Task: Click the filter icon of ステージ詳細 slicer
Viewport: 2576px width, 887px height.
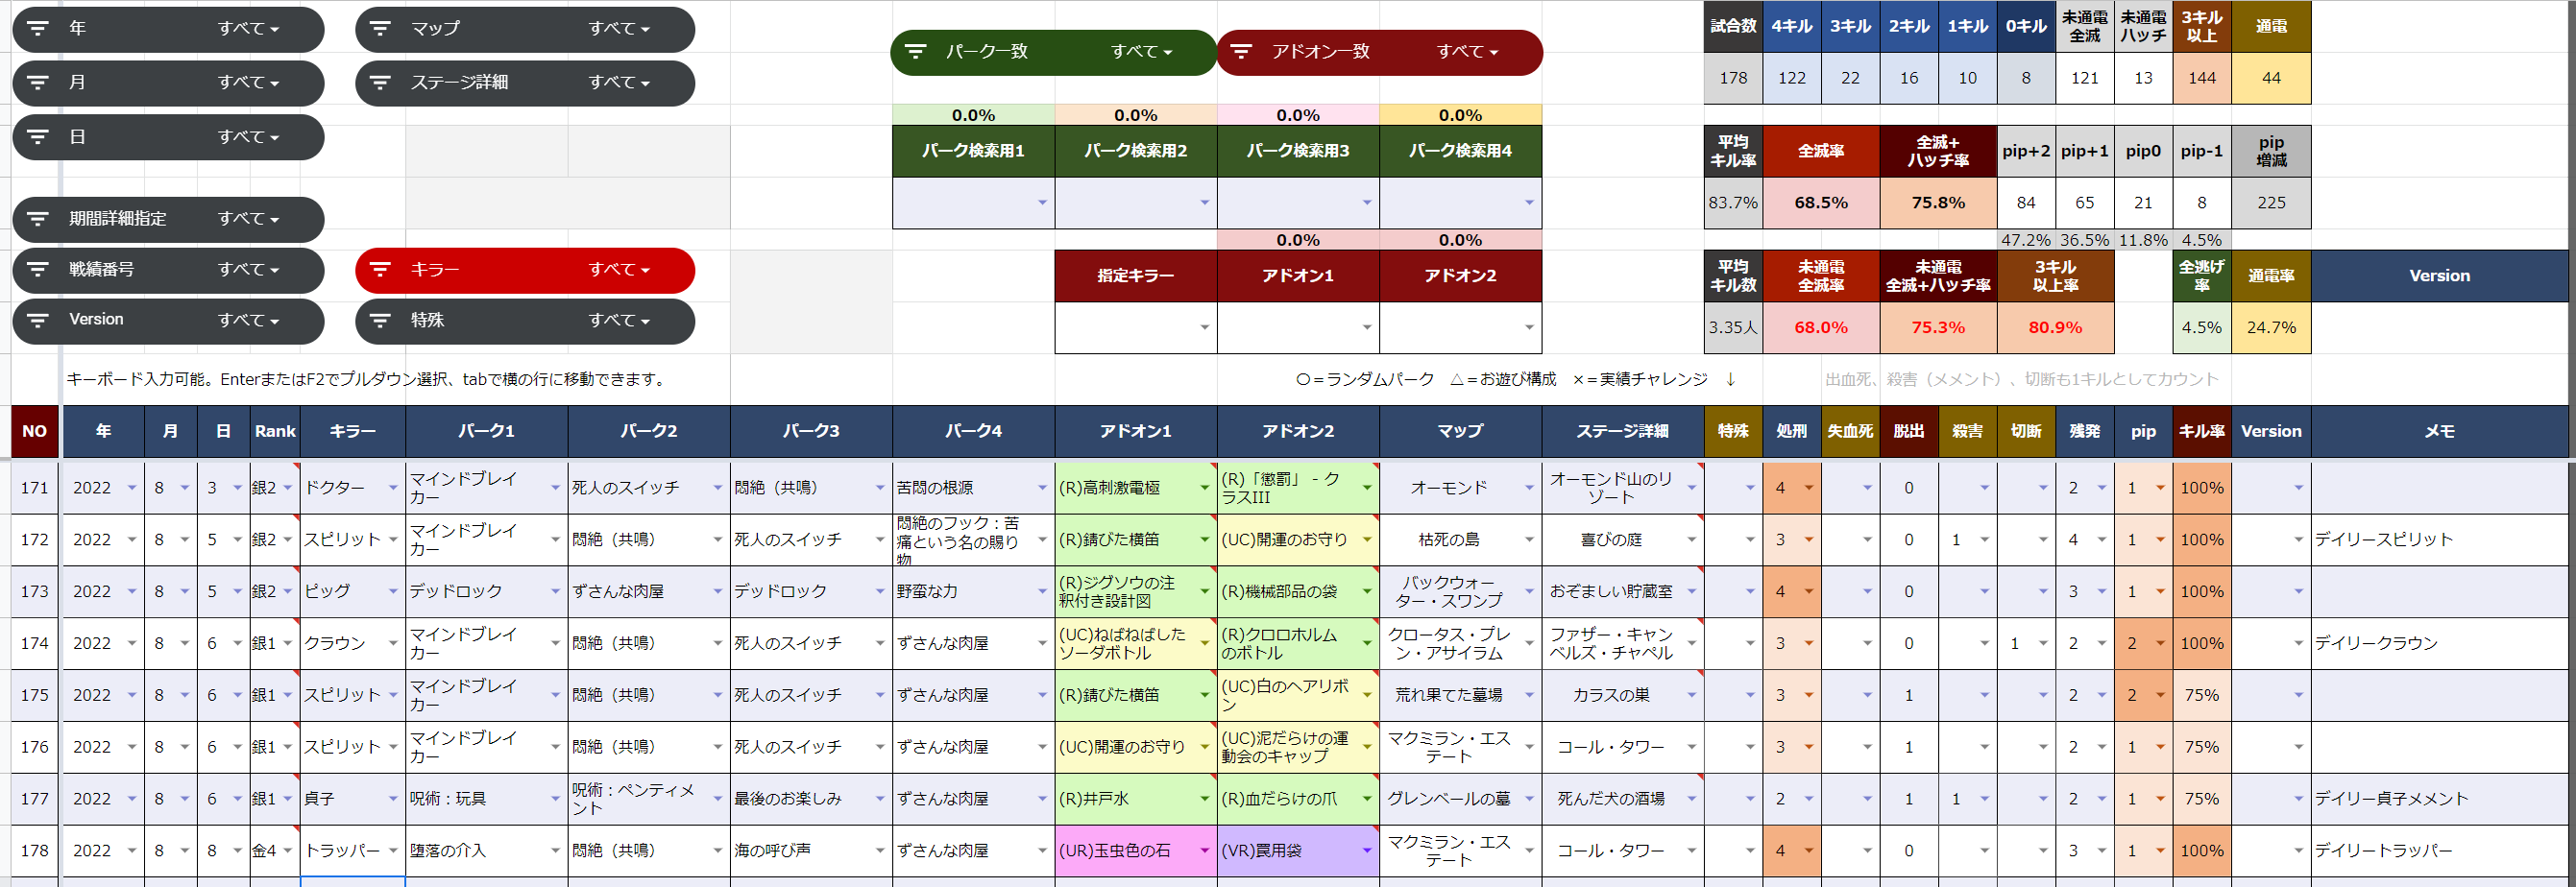Action: [x=380, y=82]
